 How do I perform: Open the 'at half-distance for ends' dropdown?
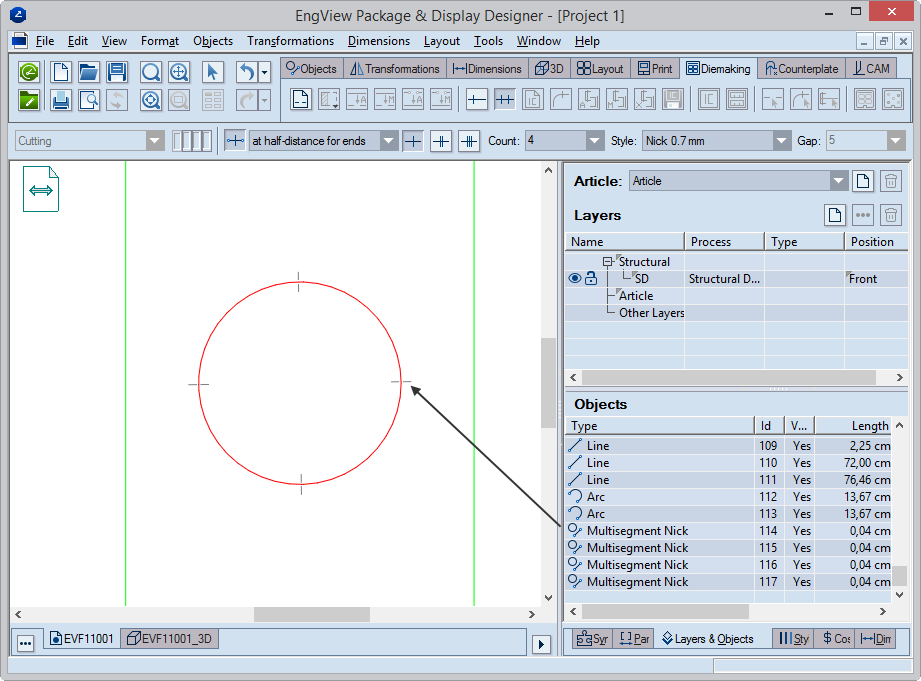389,141
